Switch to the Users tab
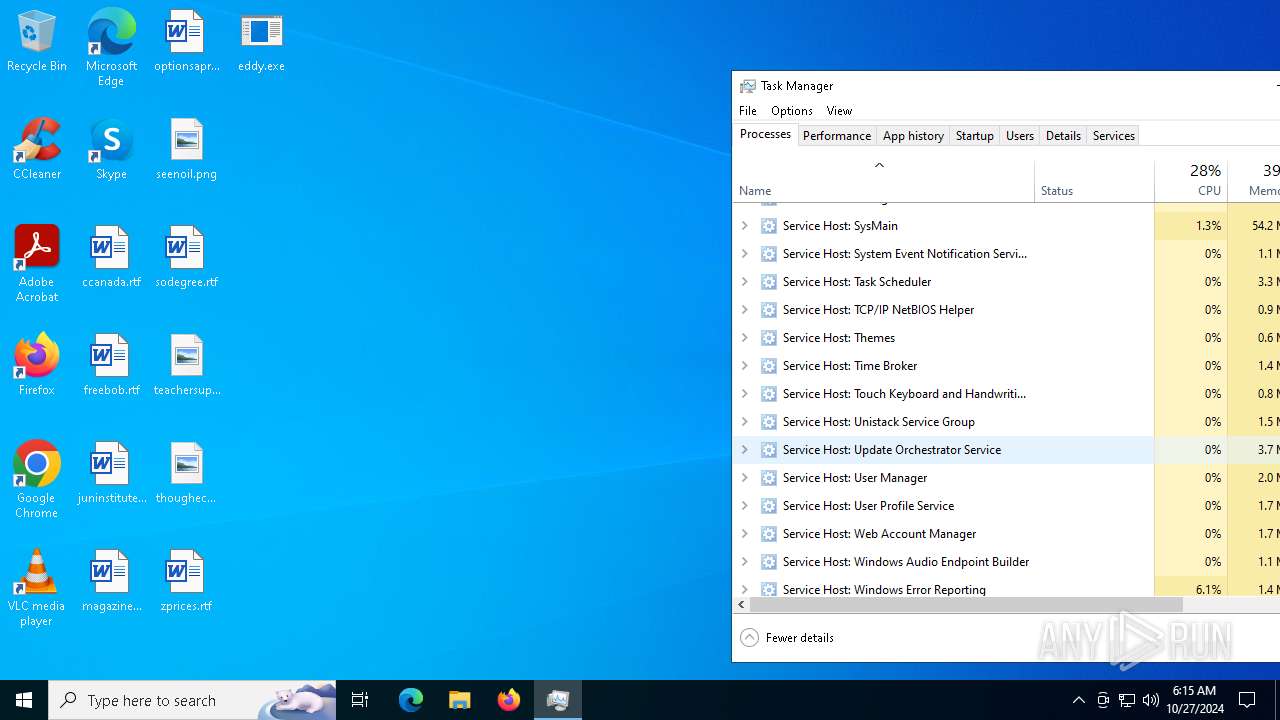Viewport: 1280px width, 720px height. coord(1020,136)
